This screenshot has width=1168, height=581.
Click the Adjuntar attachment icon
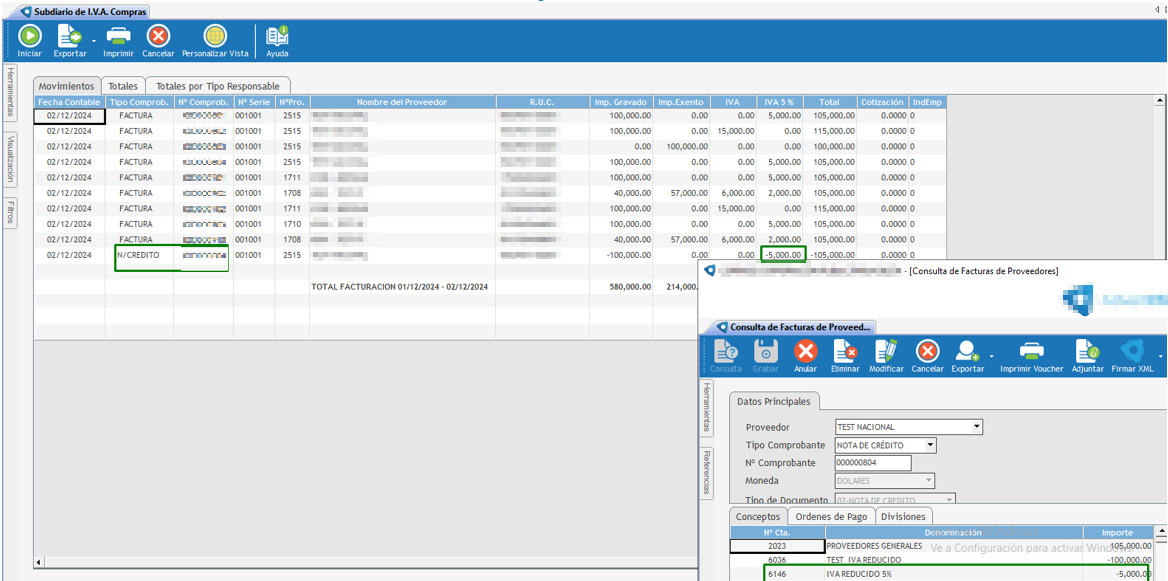point(1087,352)
